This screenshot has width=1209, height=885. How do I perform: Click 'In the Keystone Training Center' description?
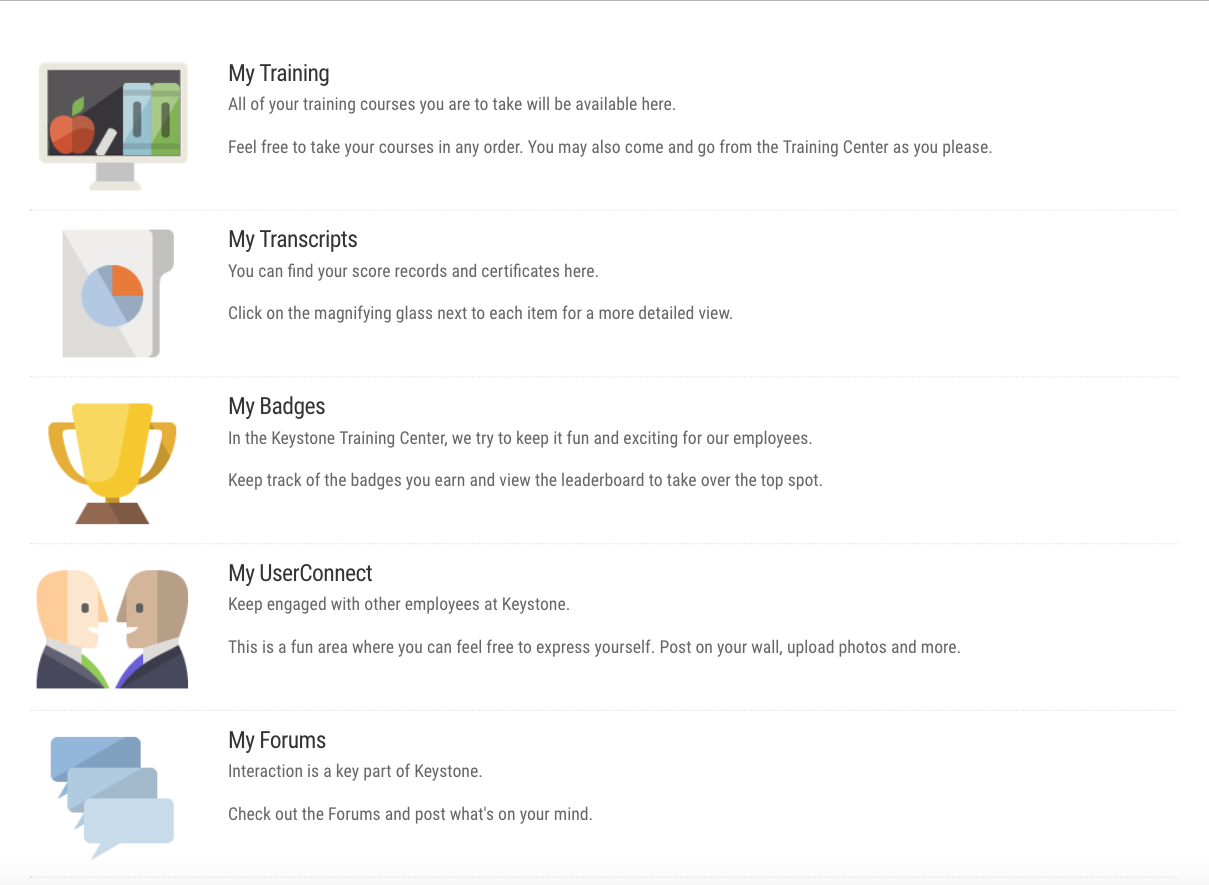coord(520,438)
